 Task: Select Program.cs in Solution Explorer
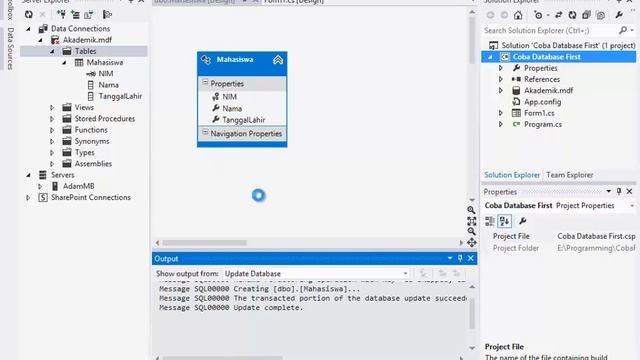point(542,124)
